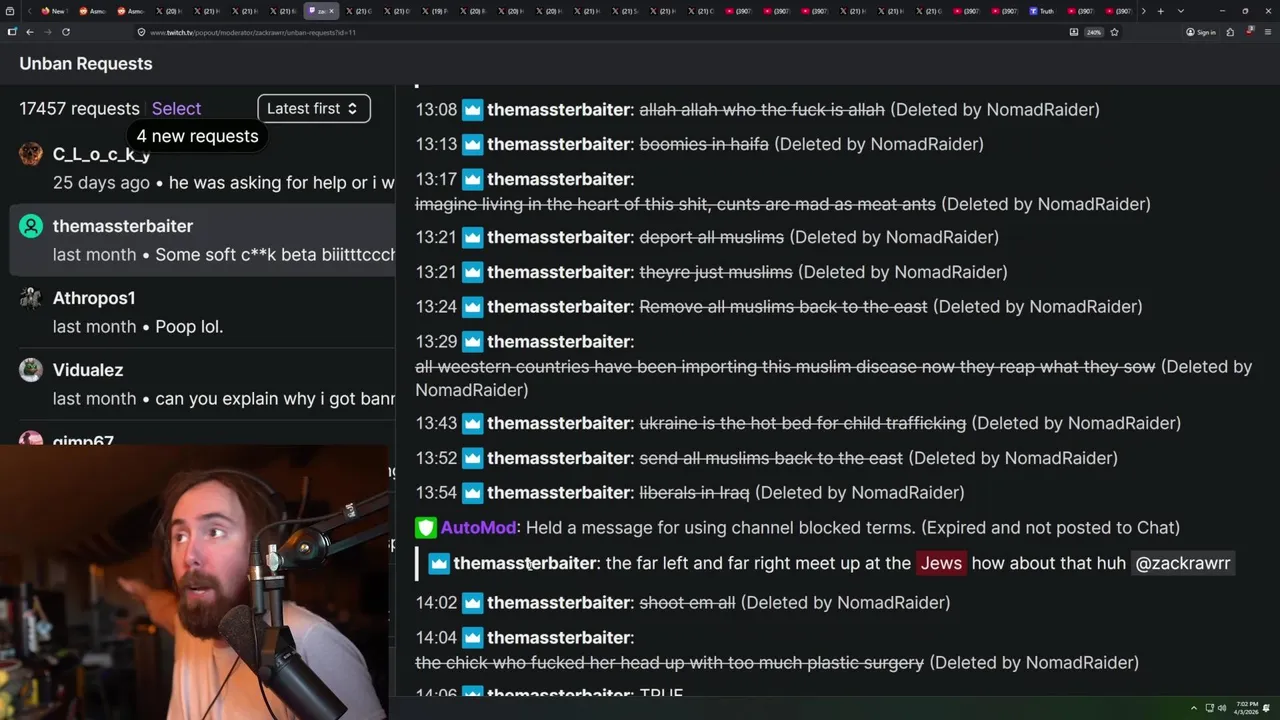The width and height of the screenshot is (1280, 720).
Task: Click the red highlighted blocked term chip
Action: (x=941, y=563)
